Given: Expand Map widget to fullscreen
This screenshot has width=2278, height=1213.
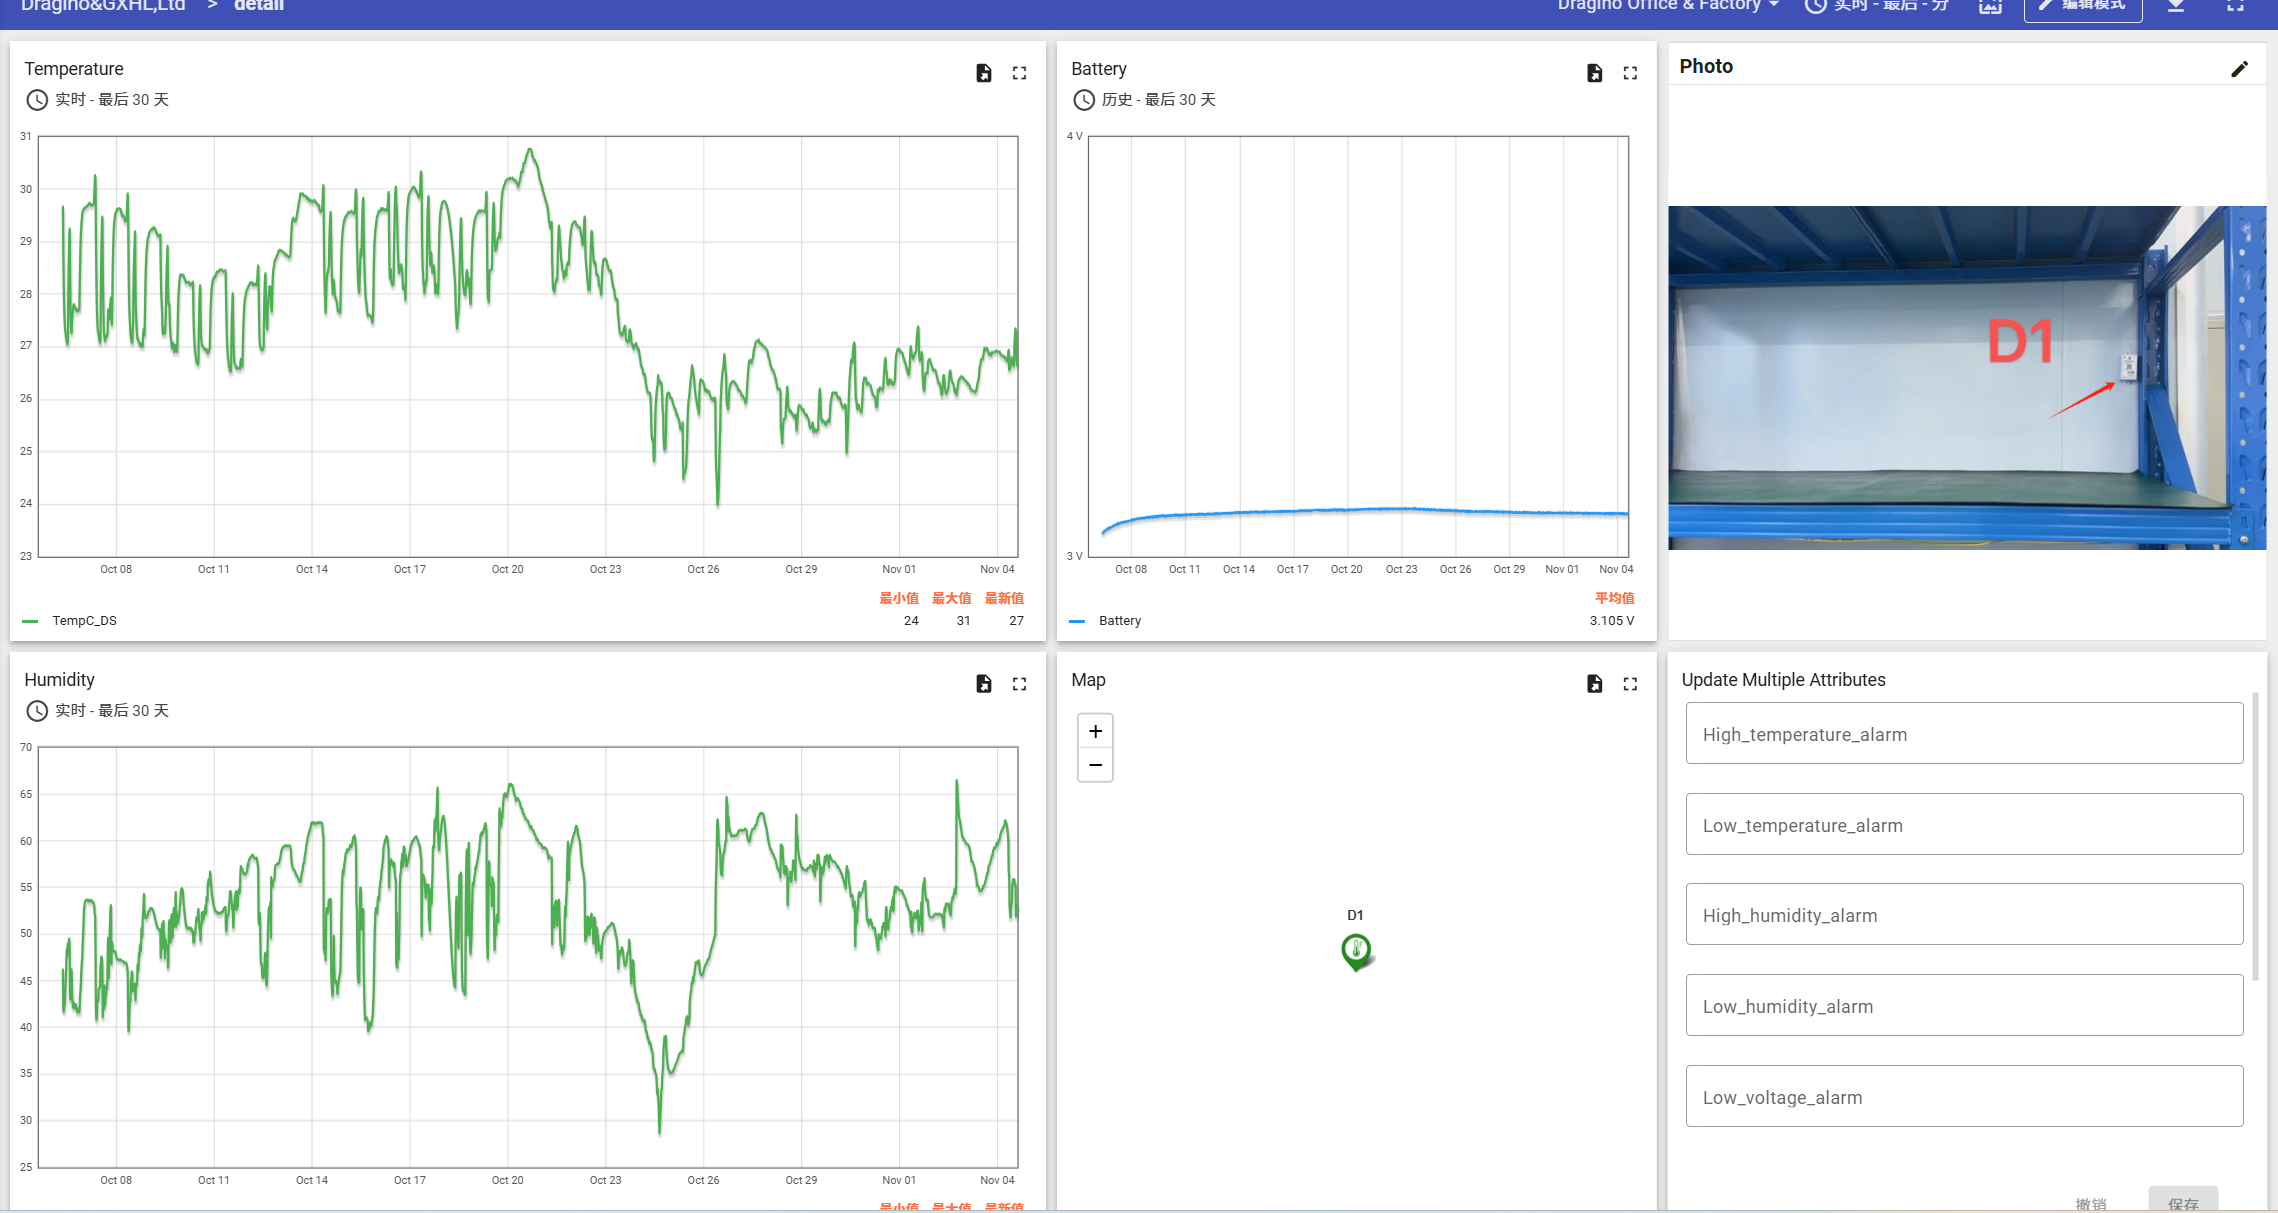Looking at the screenshot, I should click(1630, 684).
